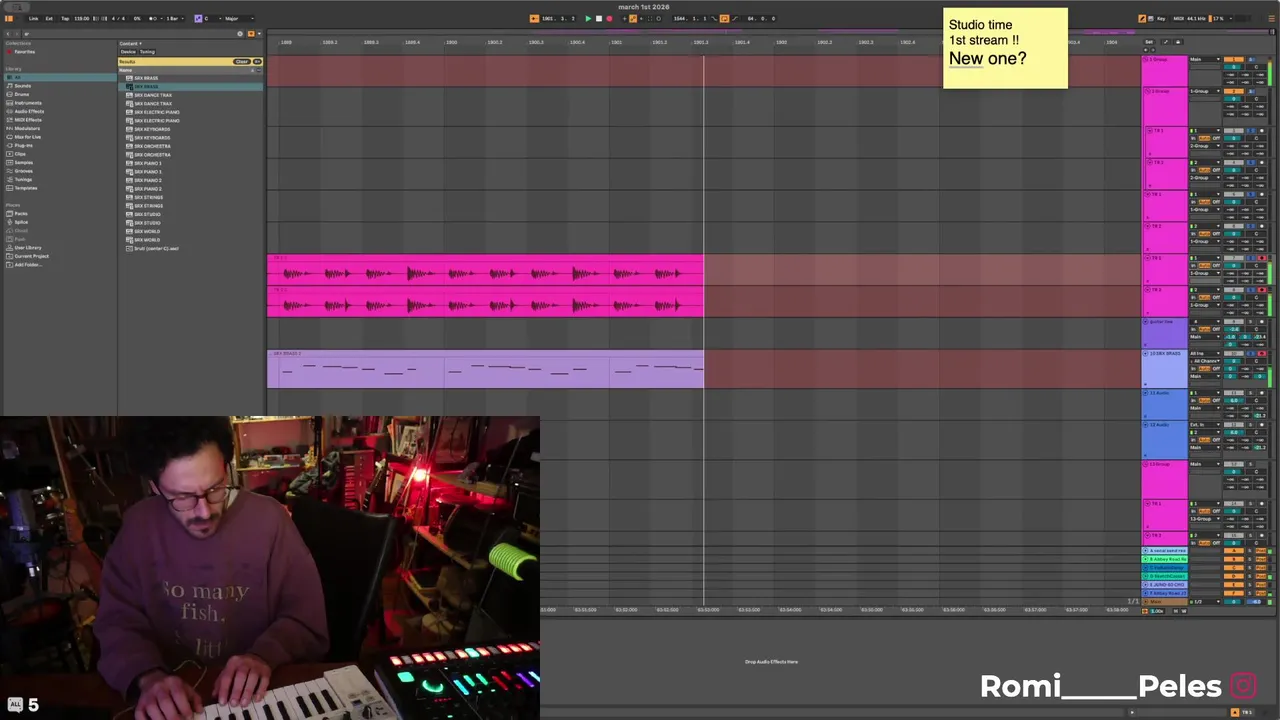Toggle the Link sync button
The image size is (1280, 720).
coord(33,18)
